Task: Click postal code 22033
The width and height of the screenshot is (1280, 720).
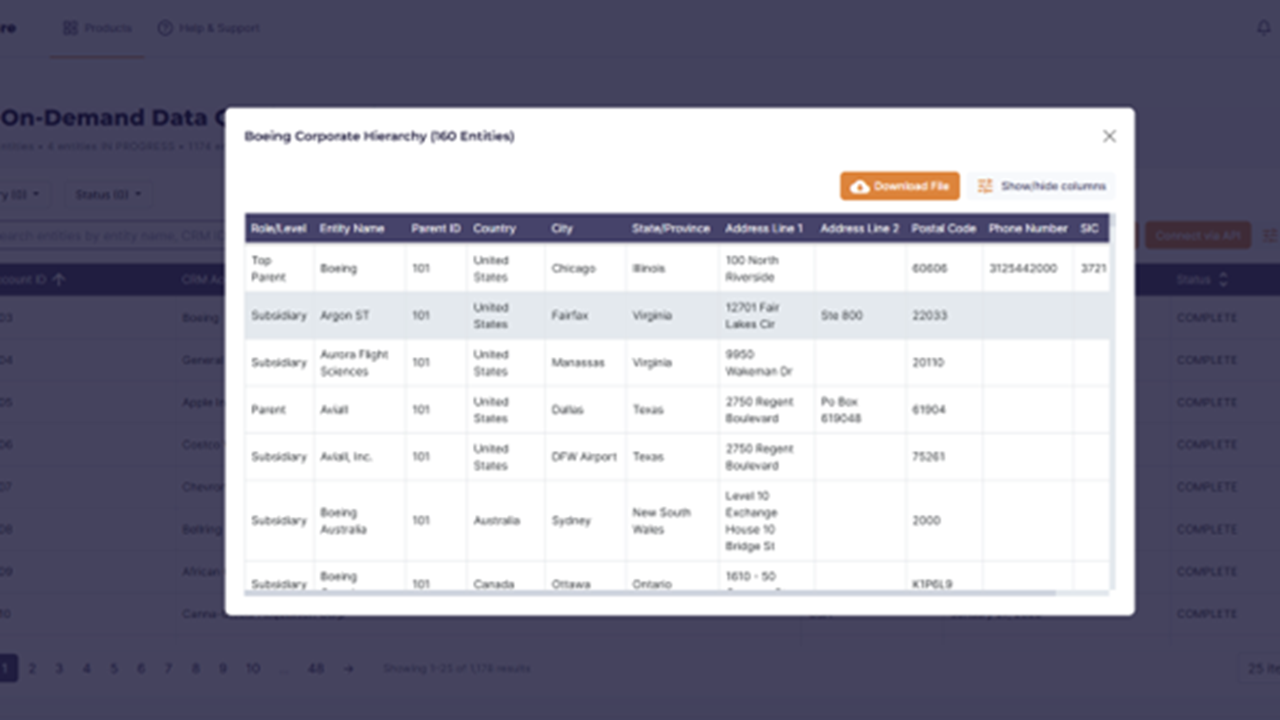Action: 928,315
